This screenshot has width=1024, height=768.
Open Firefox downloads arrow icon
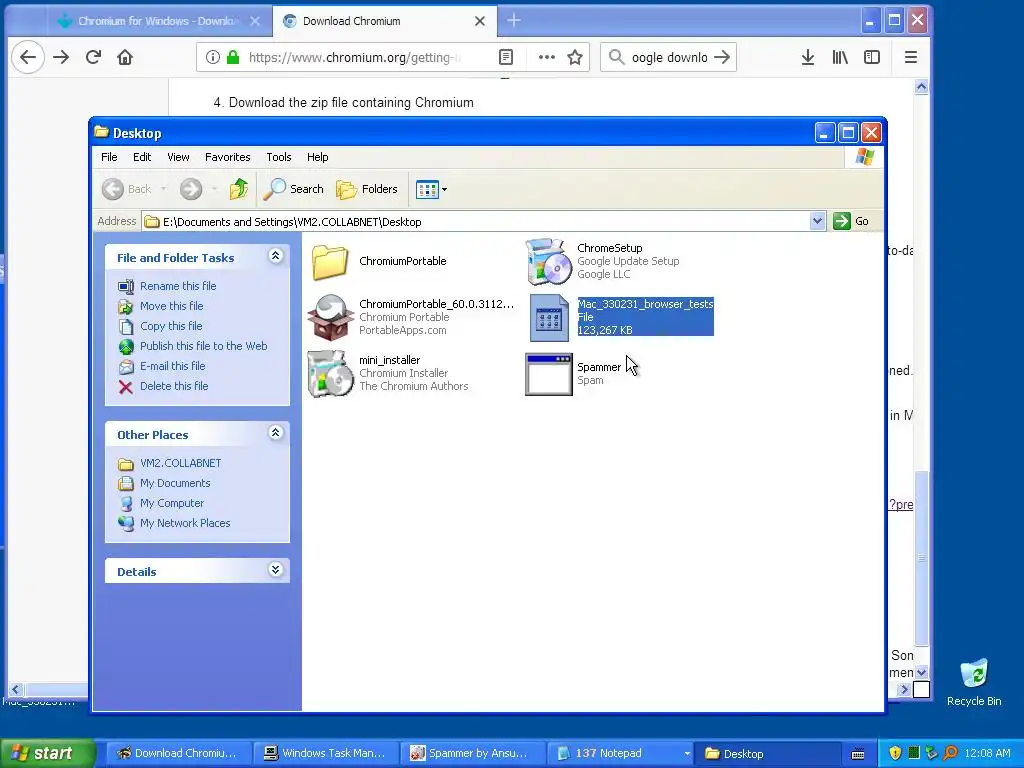tap(808, 57)
